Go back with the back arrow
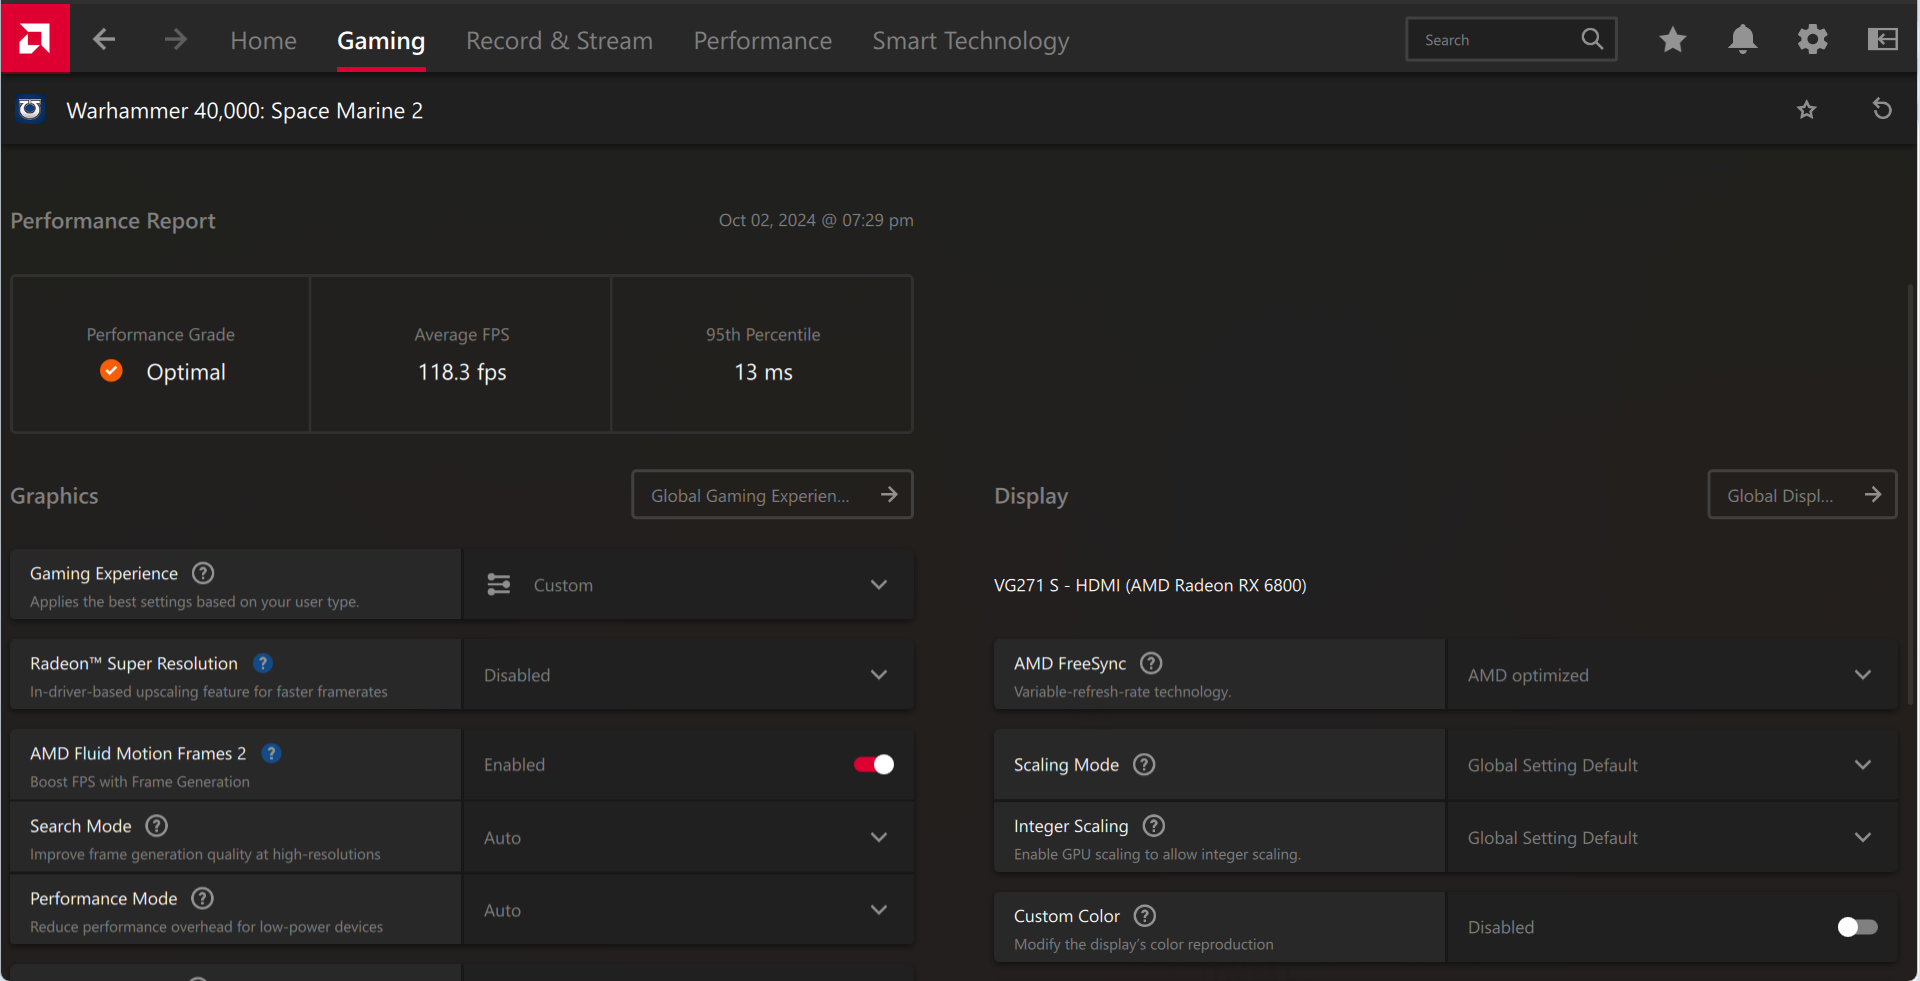Image resolution: width=1920 pixels, height=981 pixels. point(104,40)
